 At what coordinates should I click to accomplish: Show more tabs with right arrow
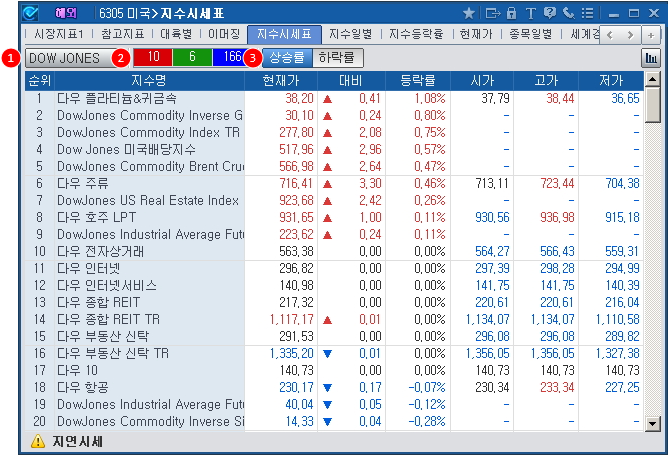pos(630,35)
